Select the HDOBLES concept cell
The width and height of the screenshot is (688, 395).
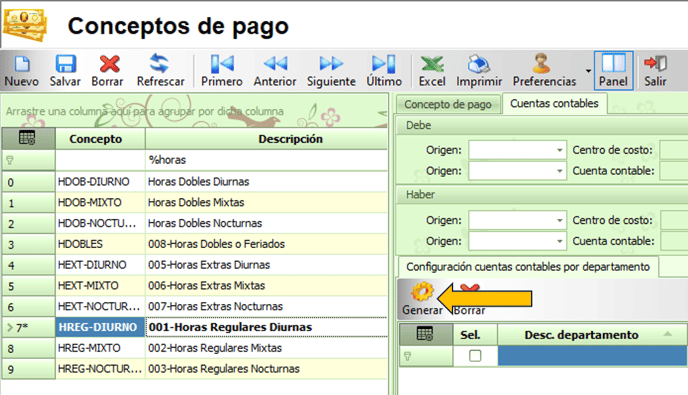[100, 244]
